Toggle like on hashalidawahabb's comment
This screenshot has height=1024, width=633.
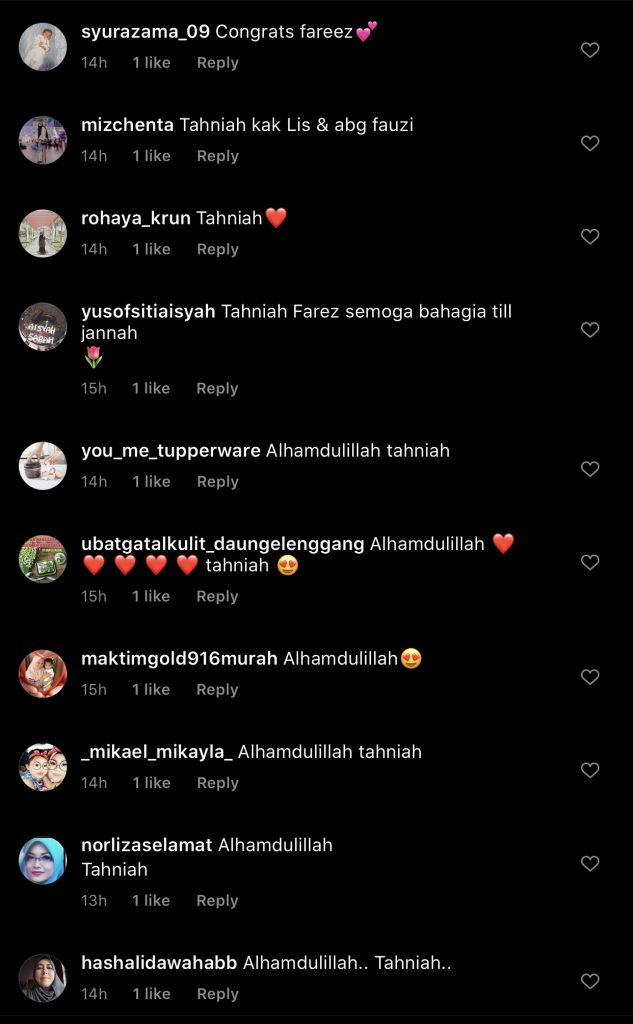(x=590, y=982)
